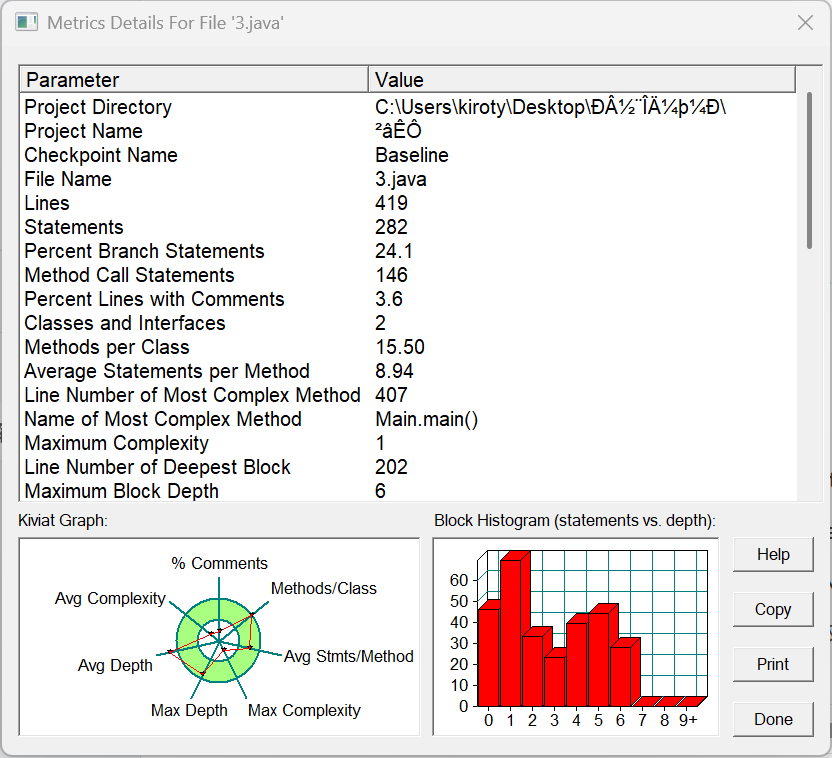
Task: Click the depth 5 histogram bar
Action: [599, 659]
